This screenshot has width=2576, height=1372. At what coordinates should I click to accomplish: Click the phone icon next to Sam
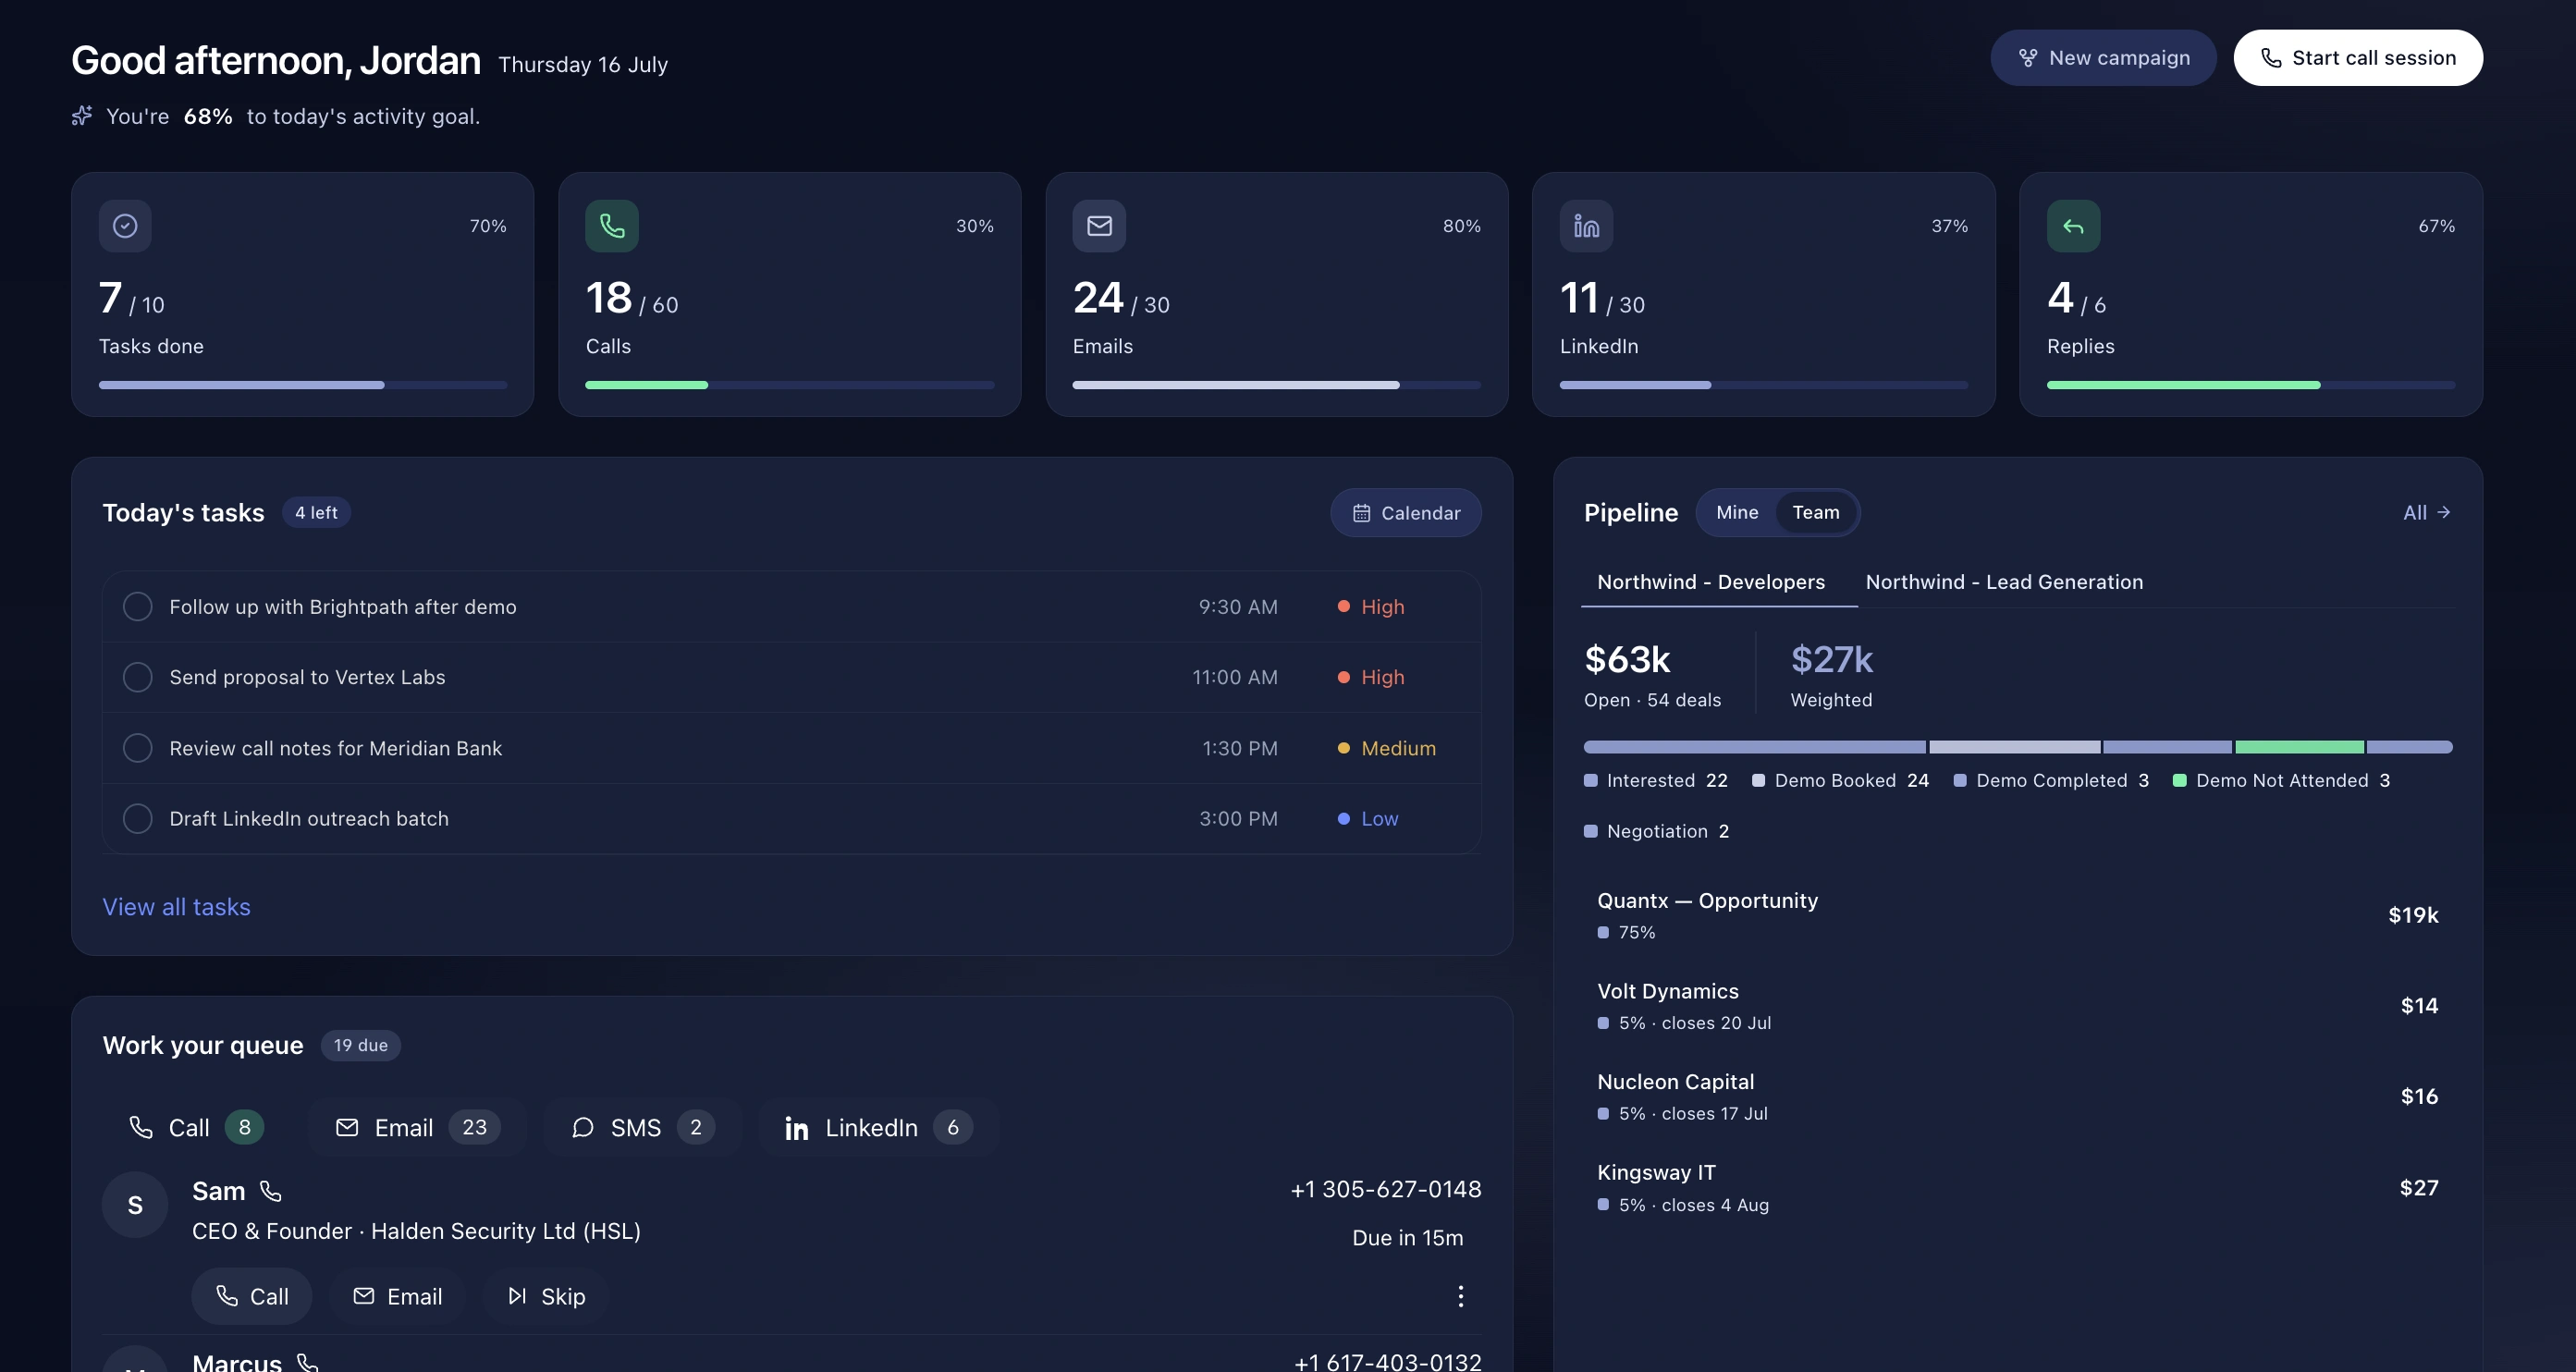tap(271, 1191)
